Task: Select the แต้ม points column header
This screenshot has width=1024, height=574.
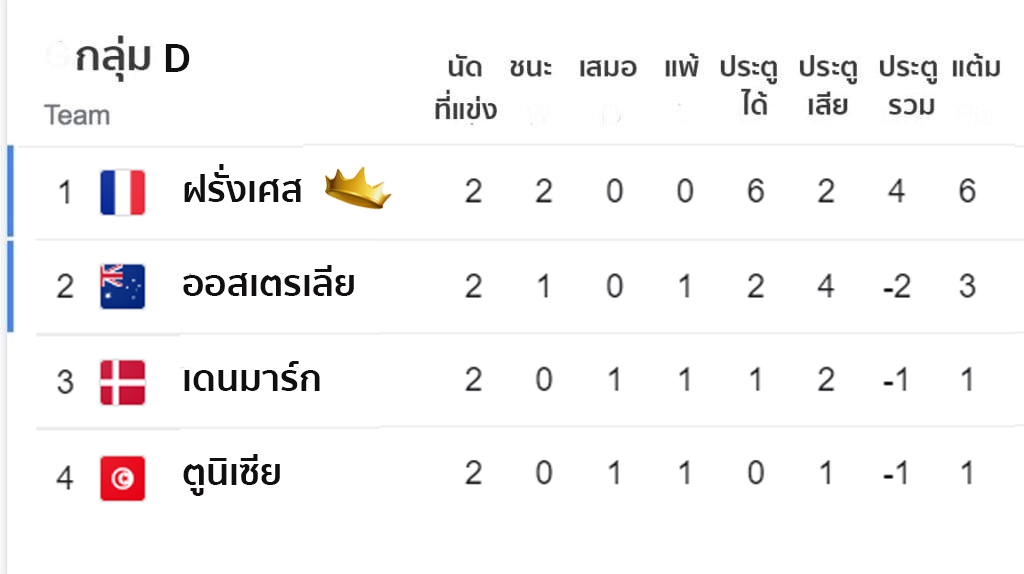Action: click(976, 67)
